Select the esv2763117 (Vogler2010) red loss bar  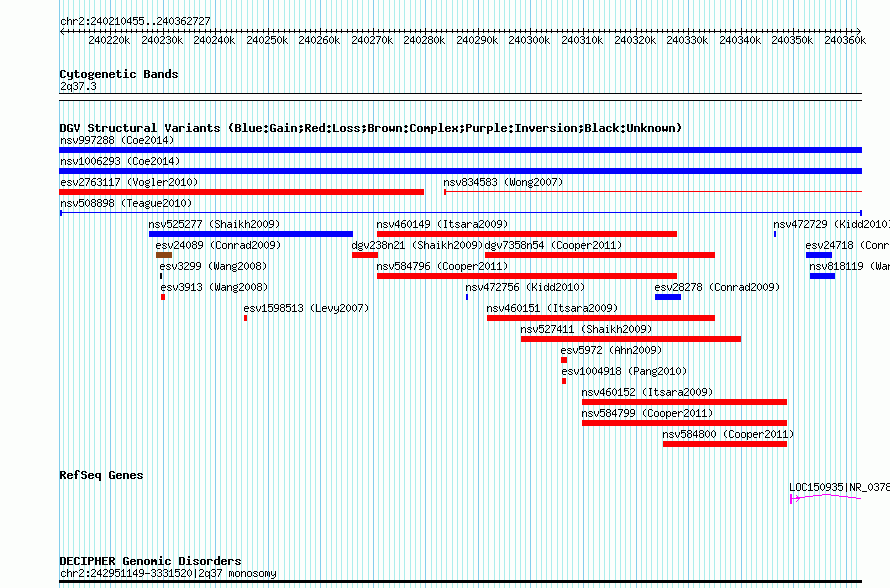[x=241, y=192]
